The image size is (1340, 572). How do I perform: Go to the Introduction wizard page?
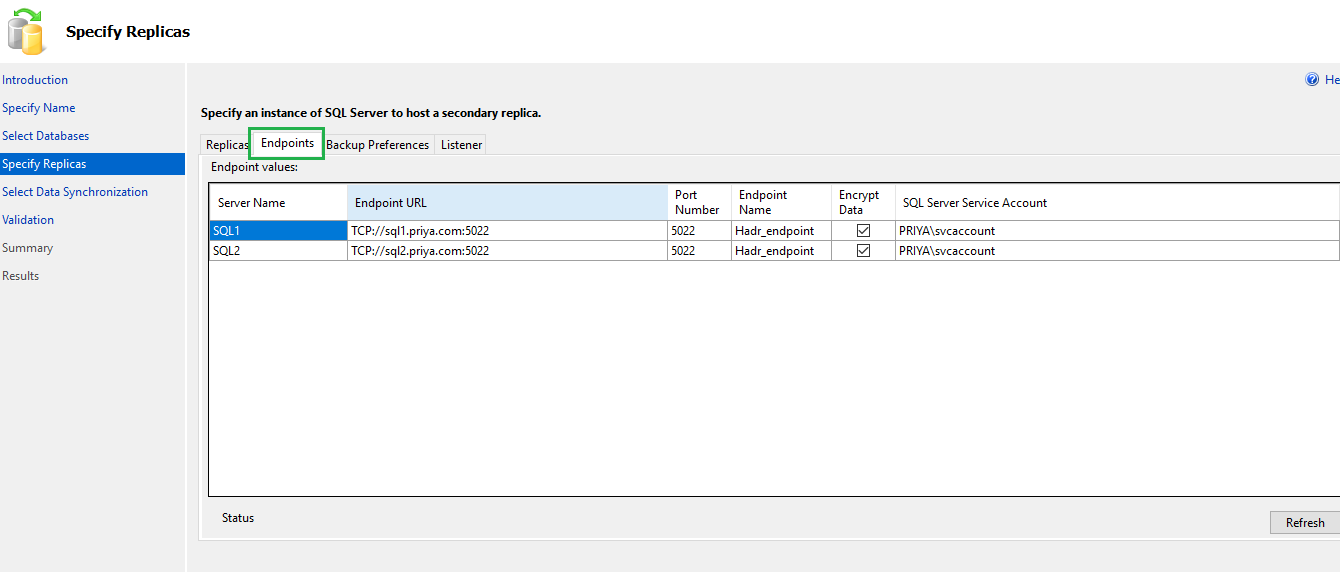(x=35, y=80)
